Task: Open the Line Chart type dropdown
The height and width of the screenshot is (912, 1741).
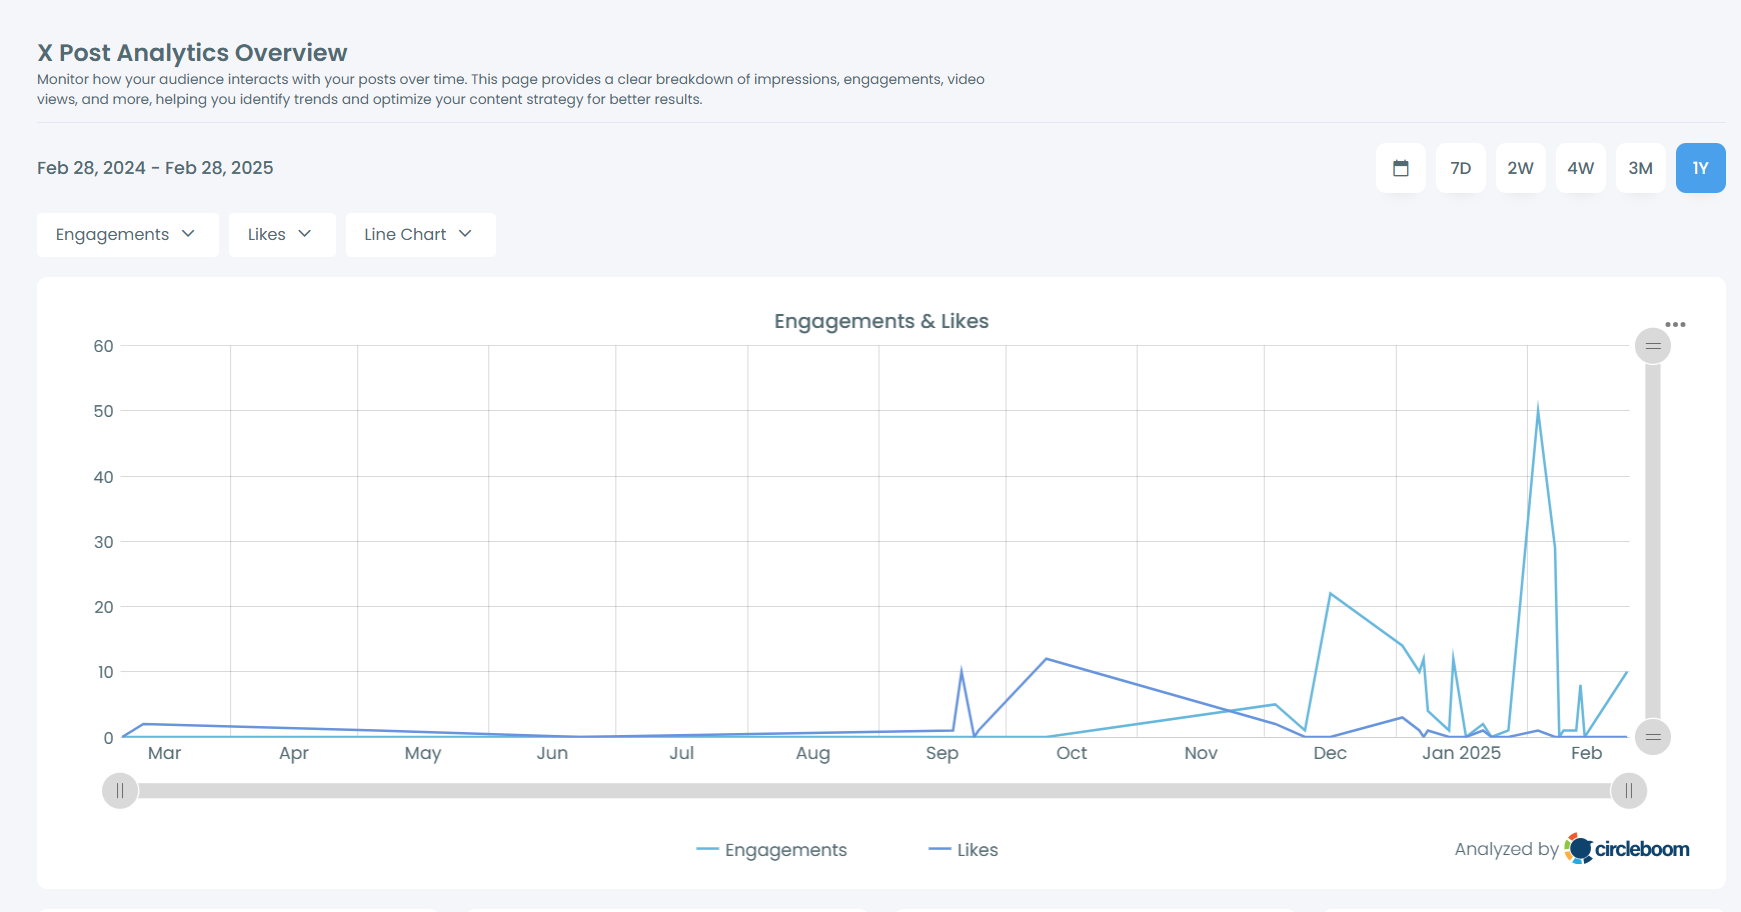Action: (420, 234)
